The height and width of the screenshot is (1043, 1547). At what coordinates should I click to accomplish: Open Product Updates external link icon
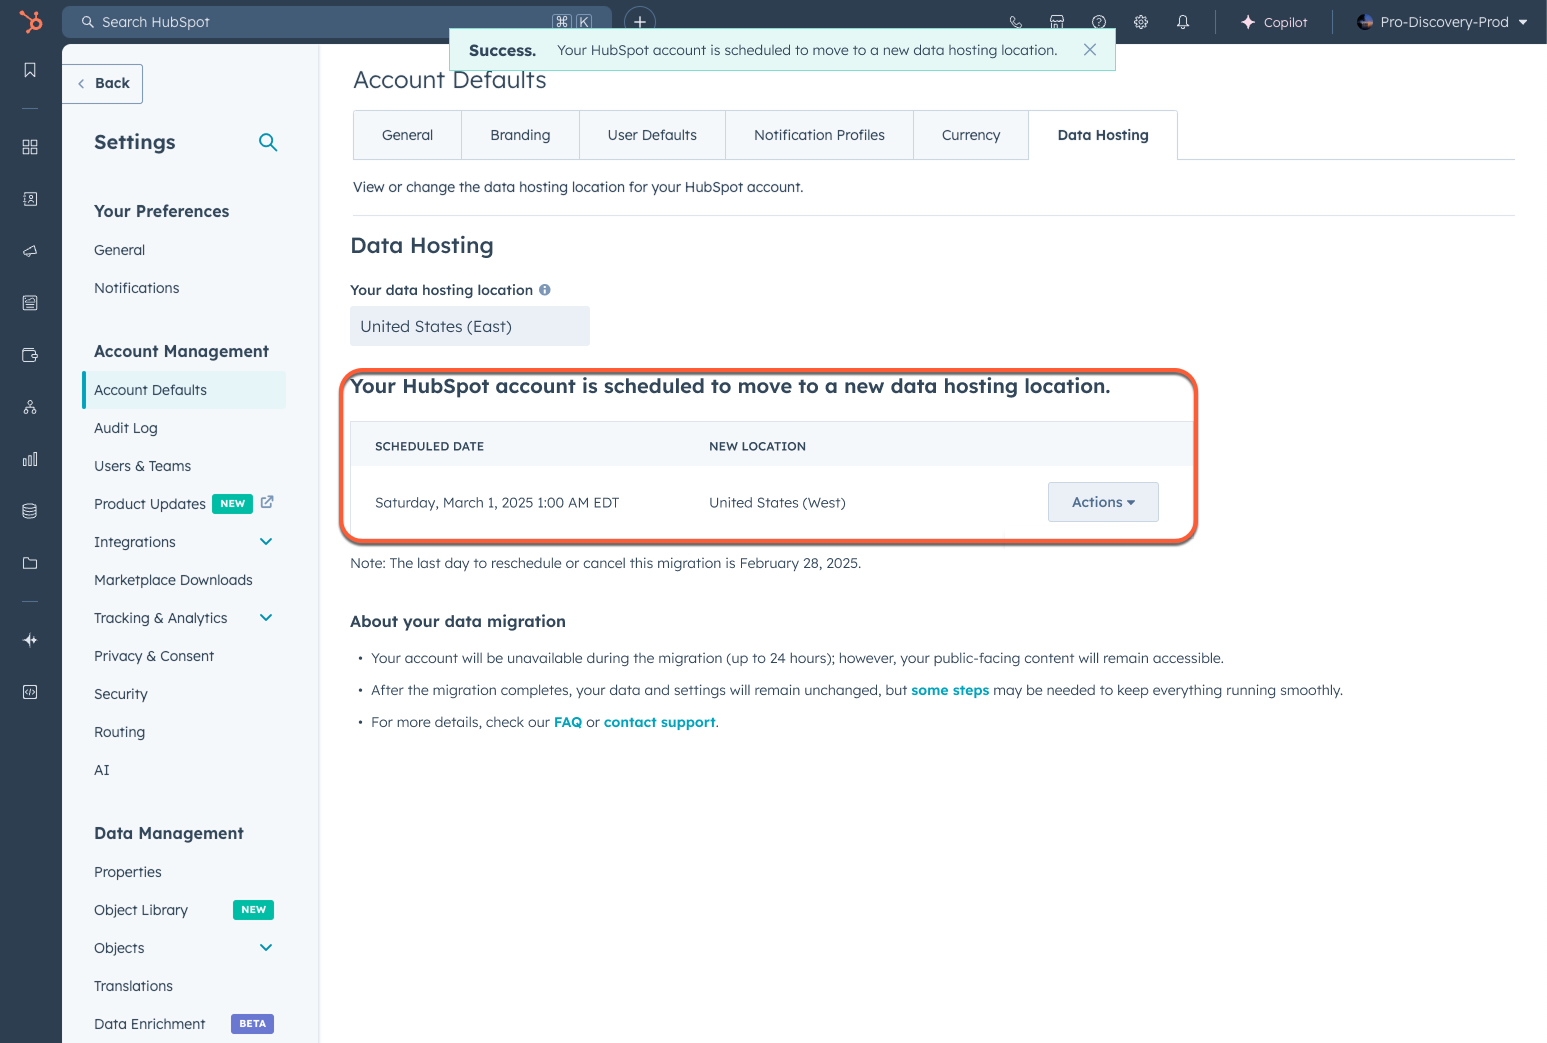tap(267, 502)
